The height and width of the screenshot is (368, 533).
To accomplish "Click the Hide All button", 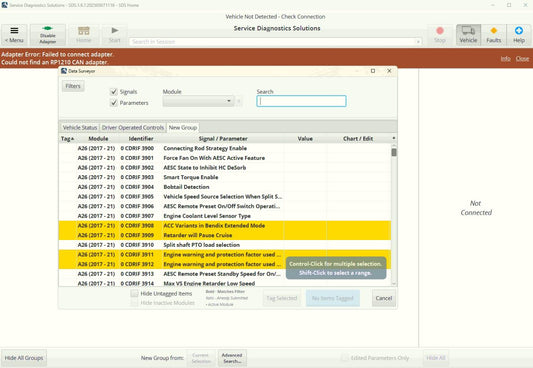I will (x=436, y=358).
